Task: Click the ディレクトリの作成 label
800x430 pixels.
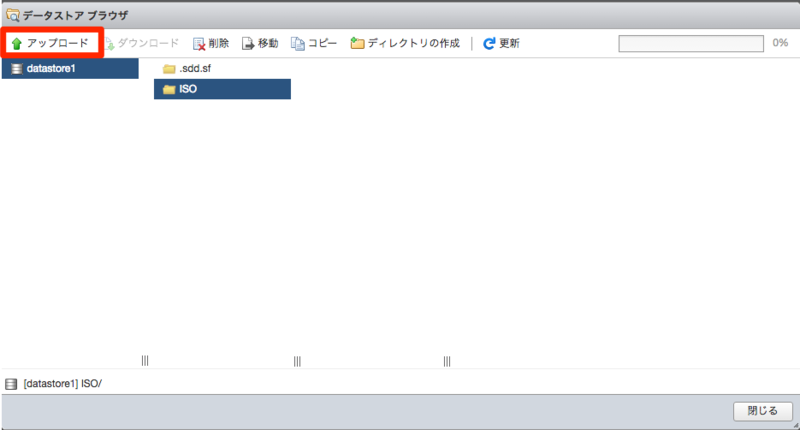Action: click(414, 43)
